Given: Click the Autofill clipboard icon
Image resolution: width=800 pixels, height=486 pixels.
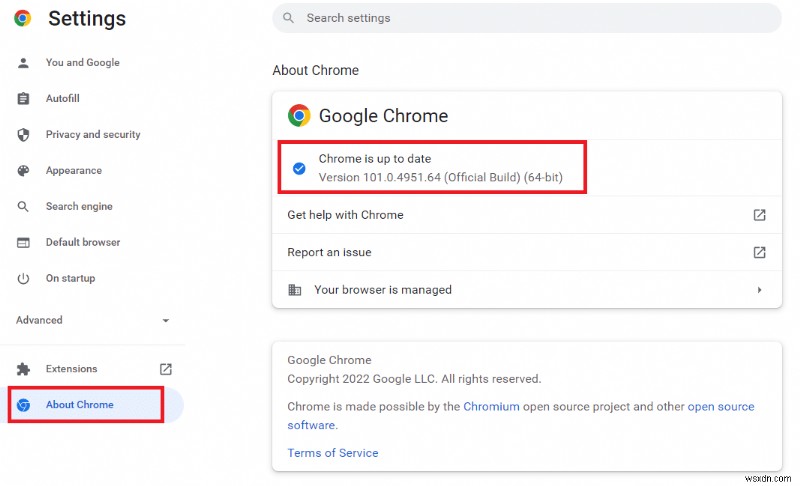Looking at the screenshot, I should [23, 98].
